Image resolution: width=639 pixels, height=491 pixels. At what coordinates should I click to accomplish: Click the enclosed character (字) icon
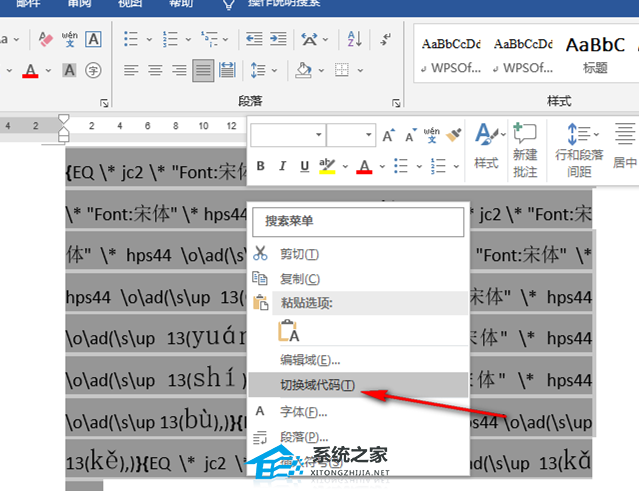point(93,70)
